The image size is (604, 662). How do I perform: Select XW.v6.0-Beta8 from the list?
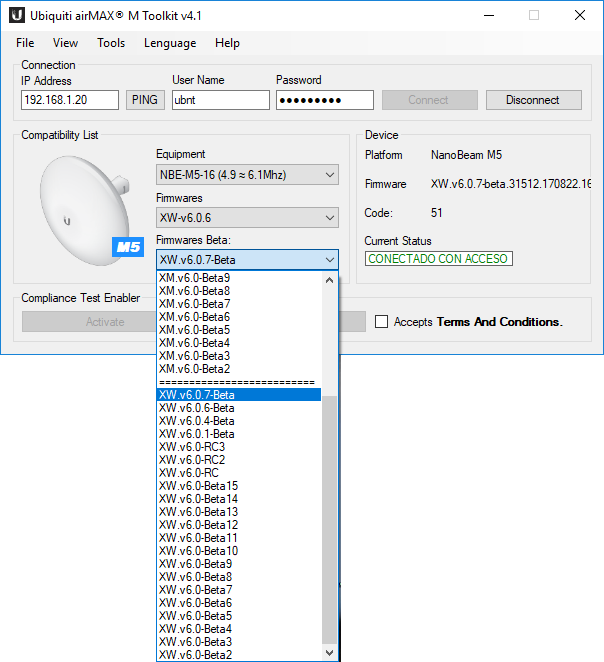tap(239, 577)
